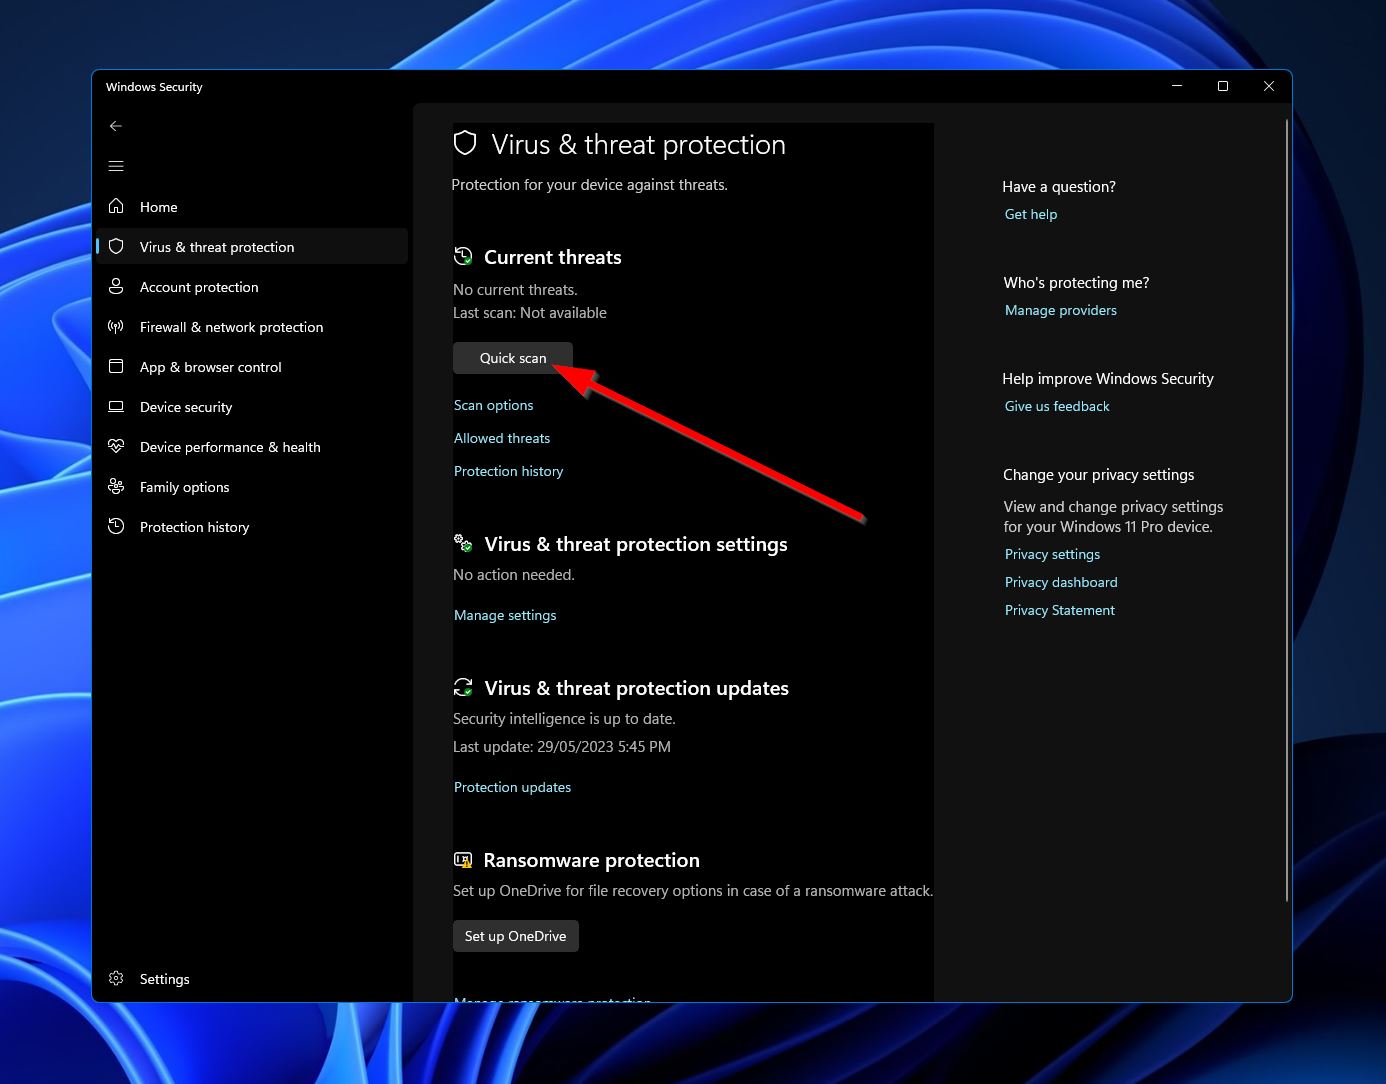Click the Account protection person icon
1386x1084 pixels.
click(116, 286)
